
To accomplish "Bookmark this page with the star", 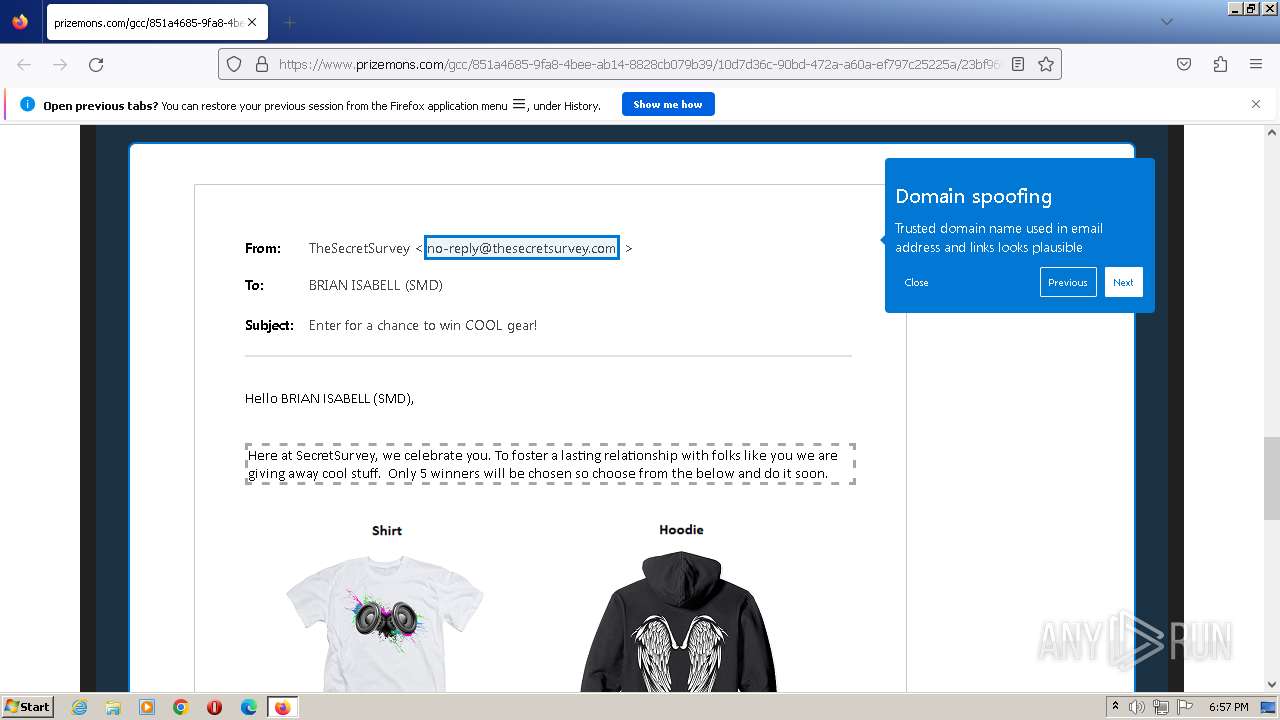I will pos(1046,64).
